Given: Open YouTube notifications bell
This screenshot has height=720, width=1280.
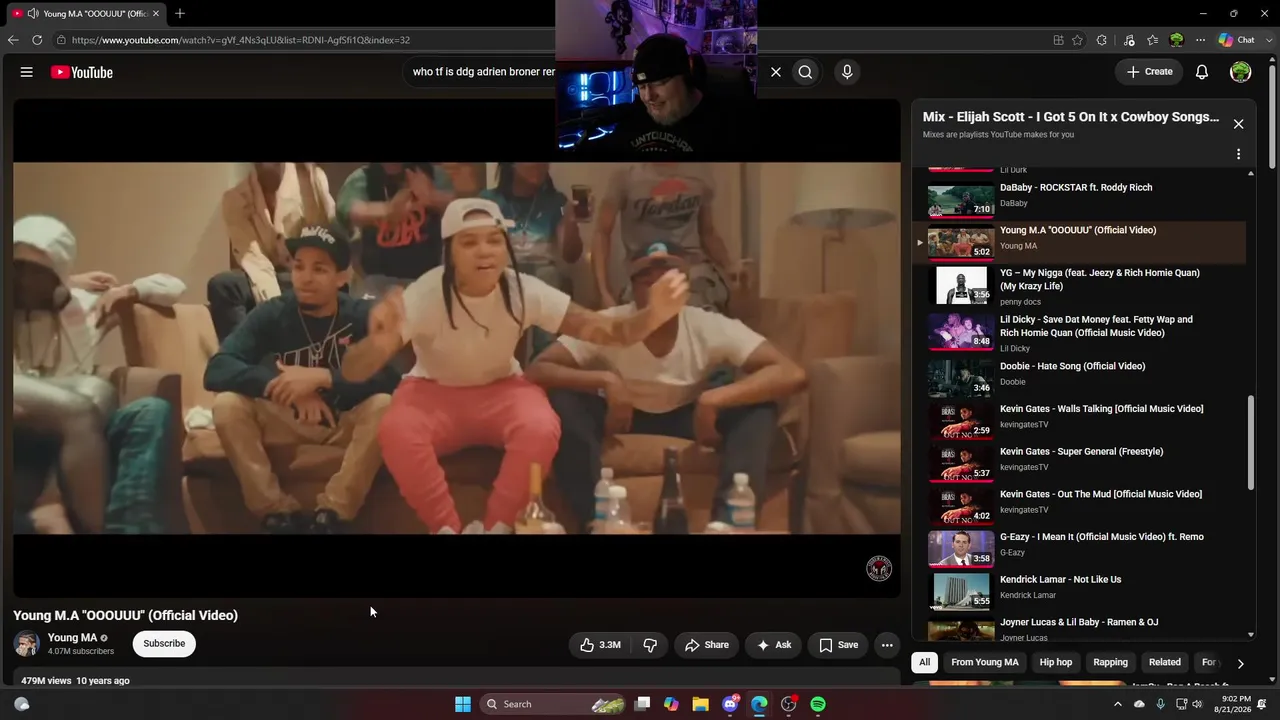Looking at the screenshot, I should pyautogui.click(x=1202, y=72).
